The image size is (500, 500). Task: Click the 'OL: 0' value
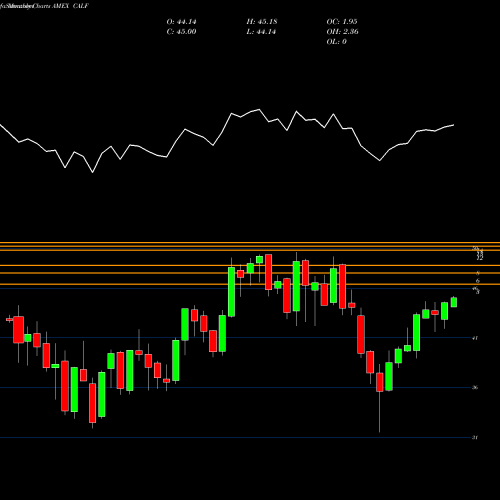[336, 42]
